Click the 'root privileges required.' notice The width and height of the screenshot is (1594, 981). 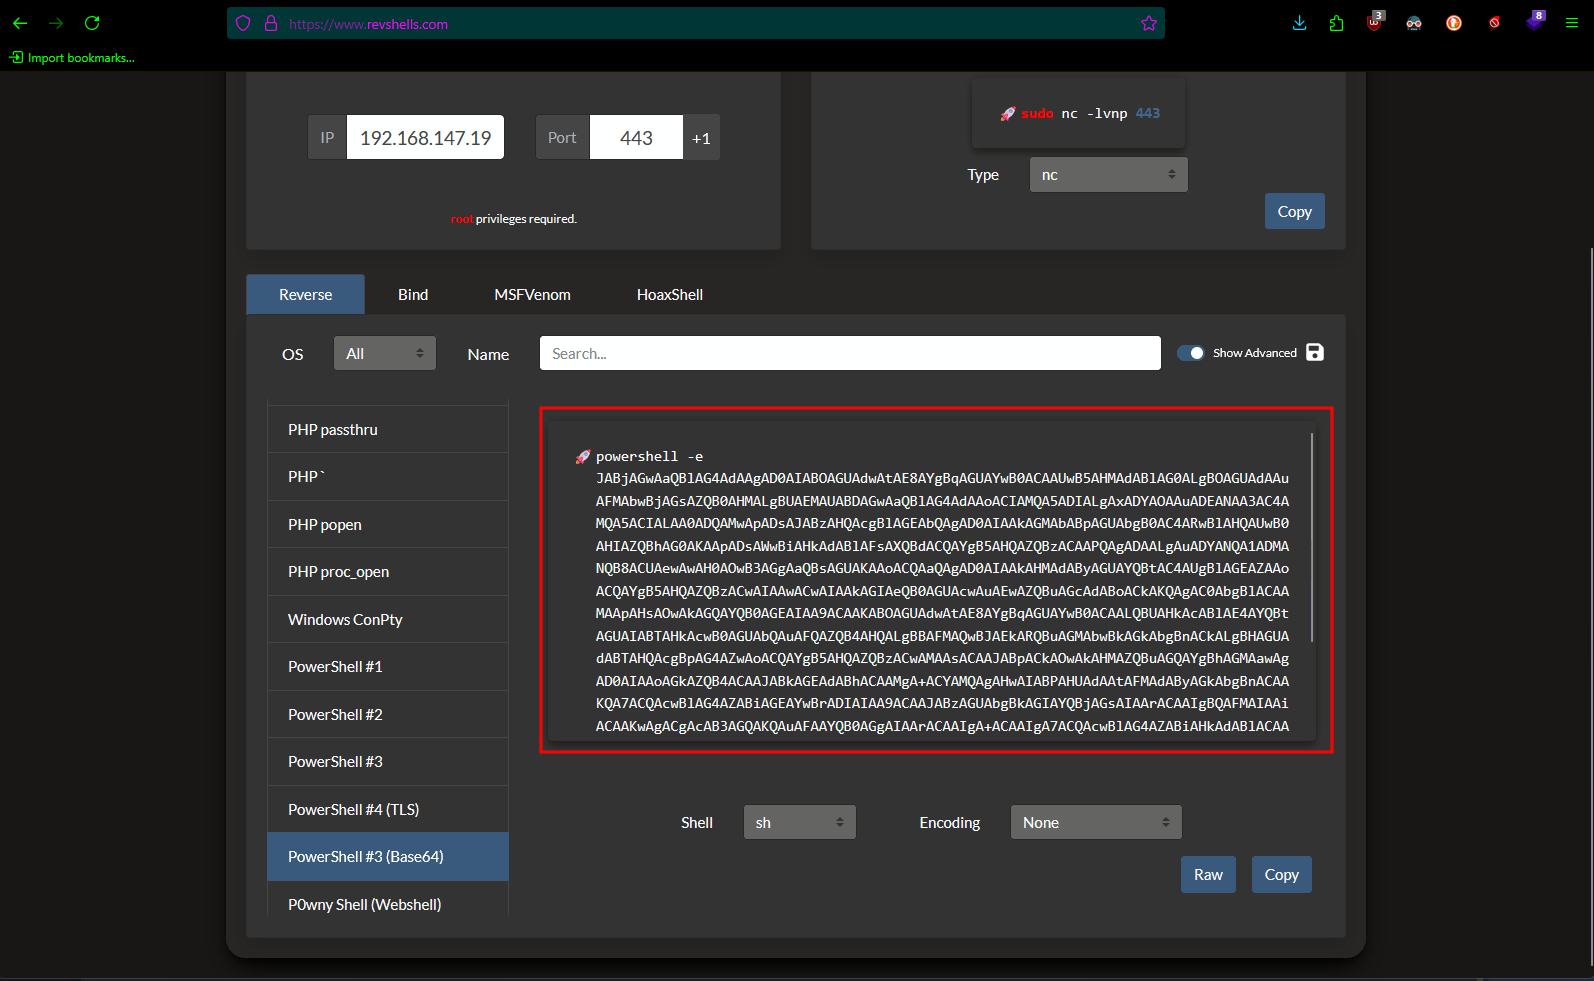click(514, 219)
